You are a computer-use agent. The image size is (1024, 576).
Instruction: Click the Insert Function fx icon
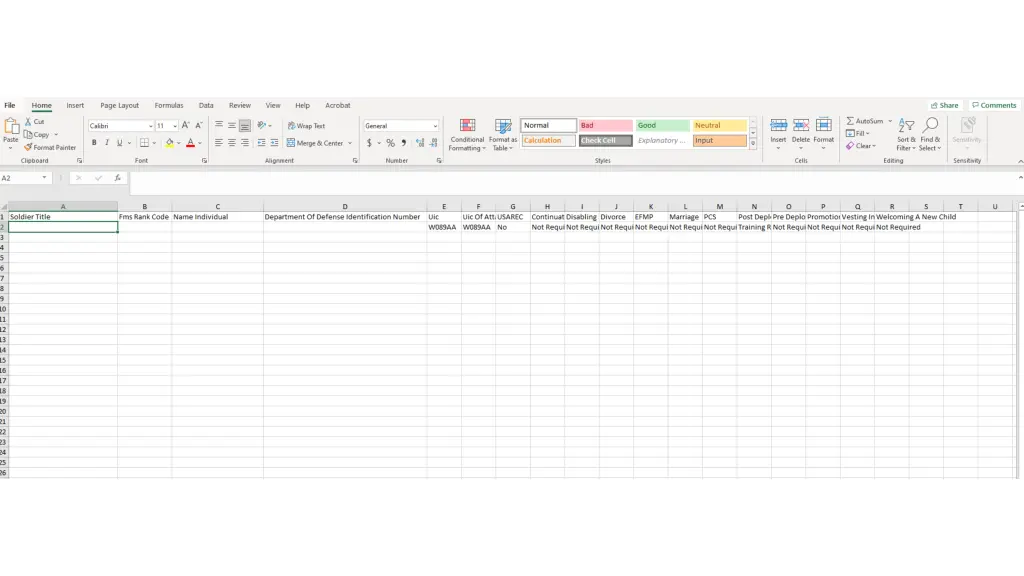click(118, 178)
